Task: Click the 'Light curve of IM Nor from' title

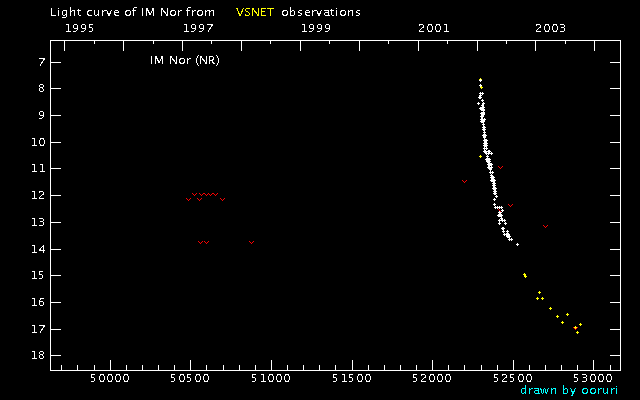Action: click(x=132, y=12)
